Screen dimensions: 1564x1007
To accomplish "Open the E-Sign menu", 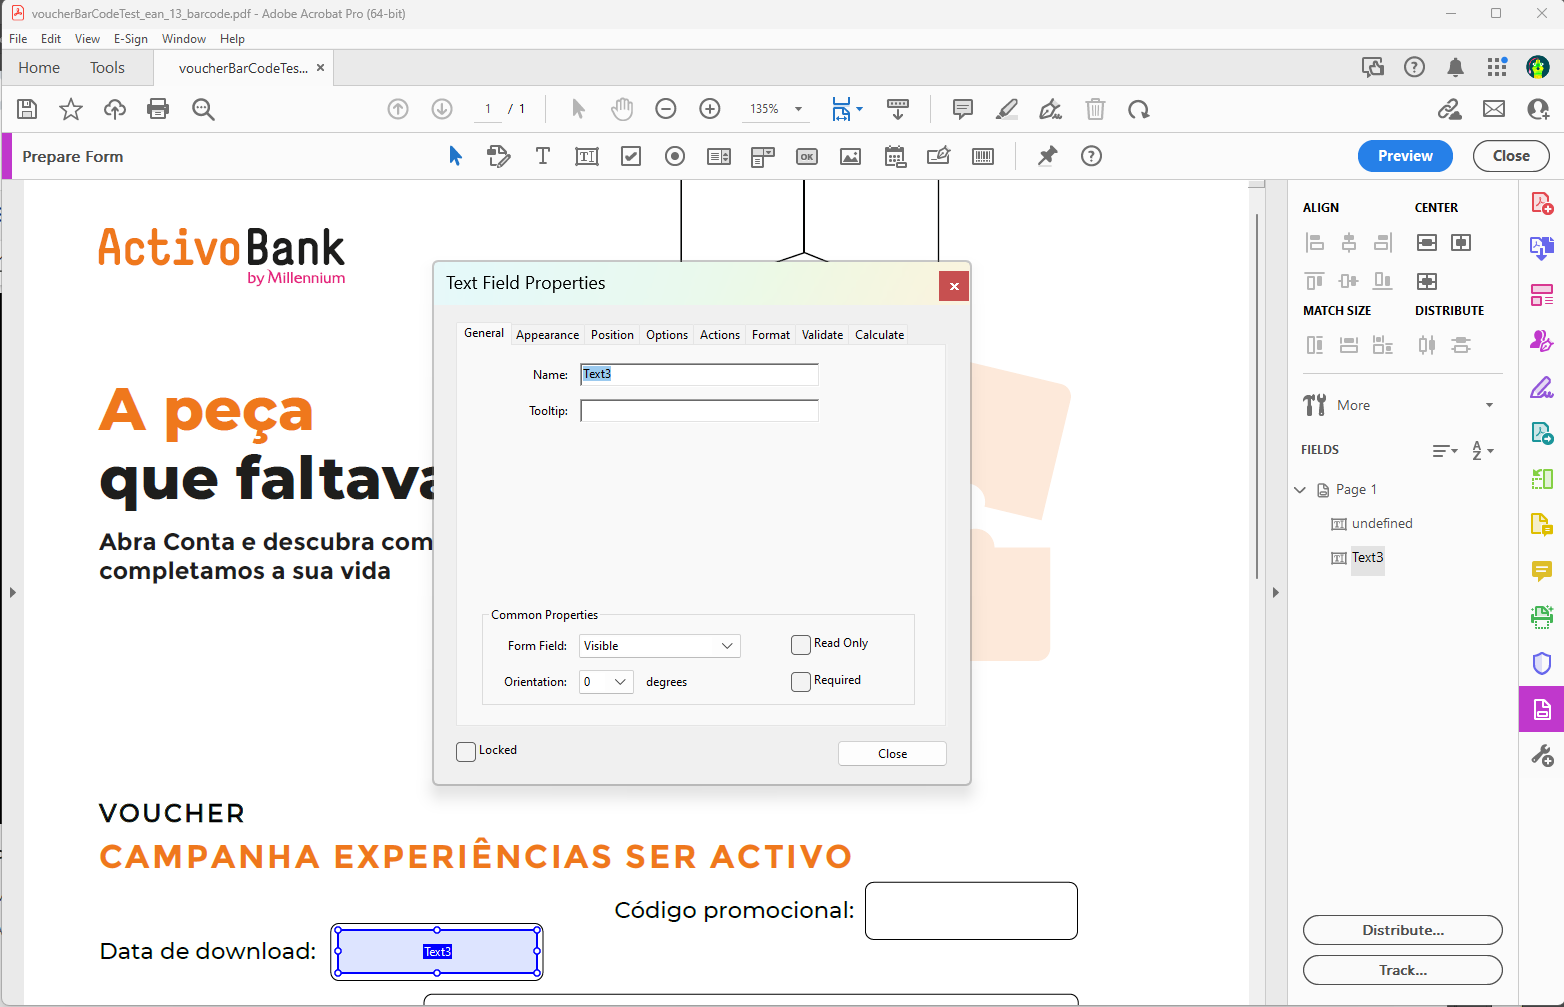I will click(130, 39).
